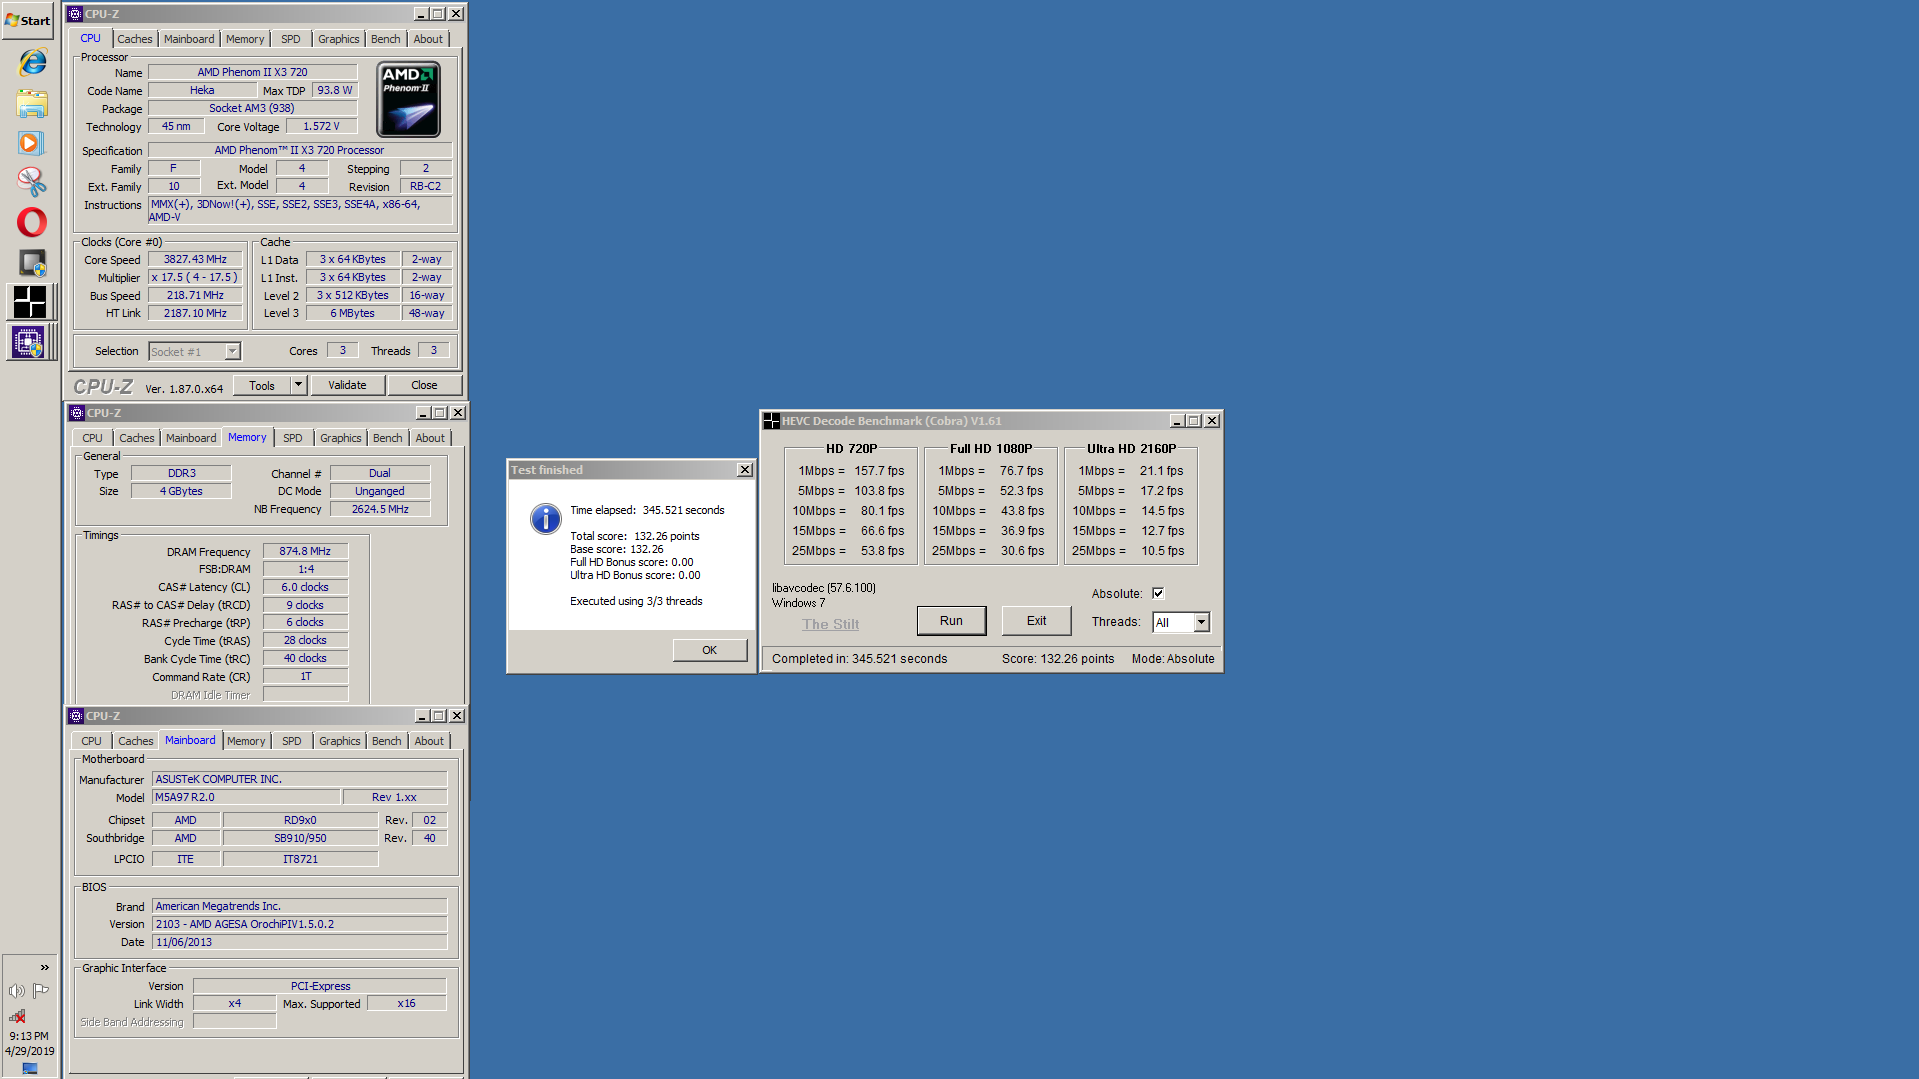The width and height of the screenshot is (1919, 1079).
Task: Click the NB Frequency value 2624.5 MHz
Action: pyautogui.click(x=380, y=509)
